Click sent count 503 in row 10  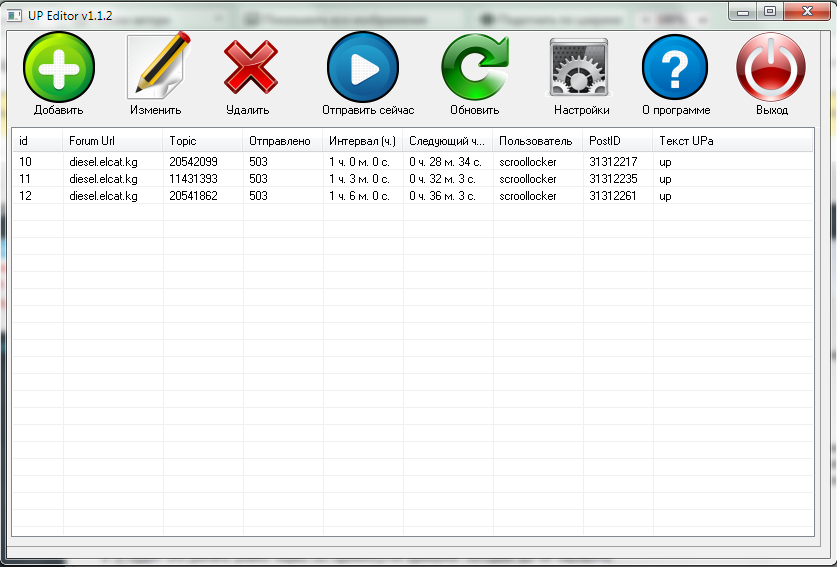point(258,162)
